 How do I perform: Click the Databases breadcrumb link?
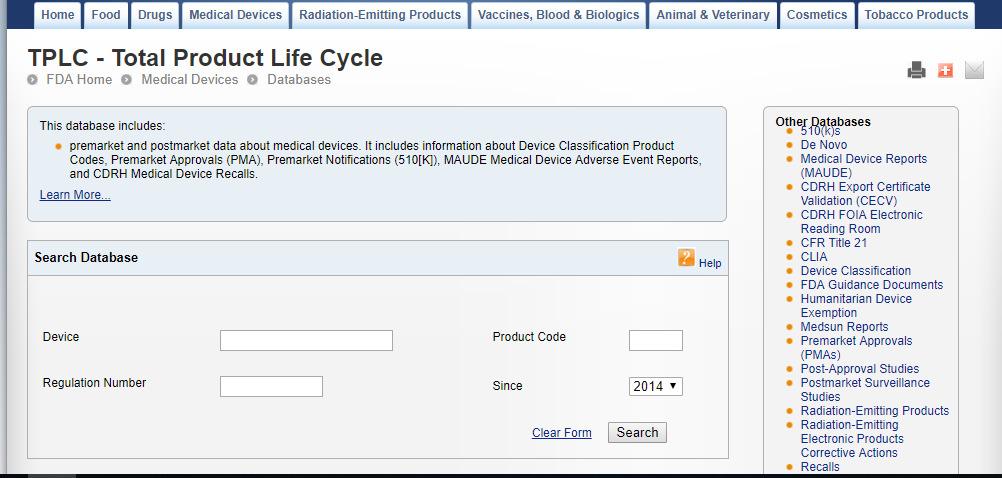click(x=299, y=80)
